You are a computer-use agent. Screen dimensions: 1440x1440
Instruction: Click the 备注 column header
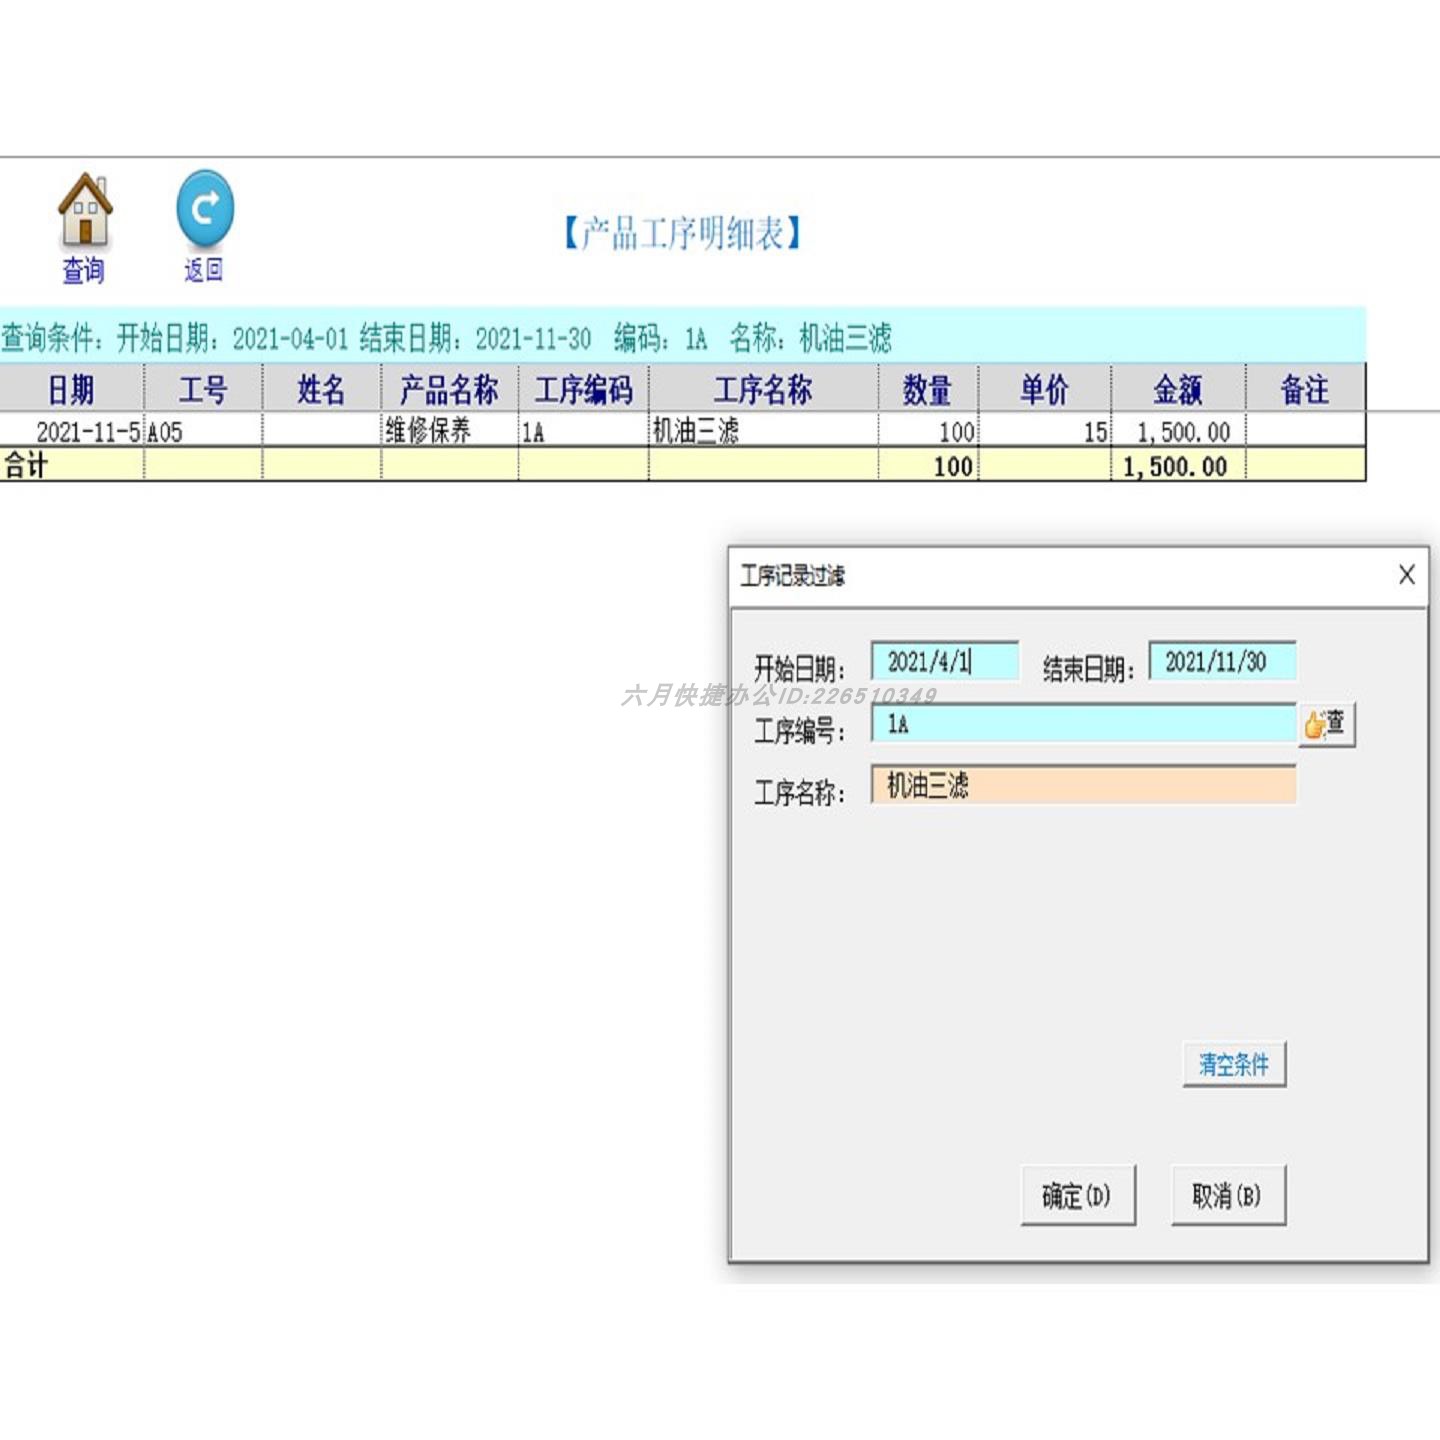coord(1306,388)
